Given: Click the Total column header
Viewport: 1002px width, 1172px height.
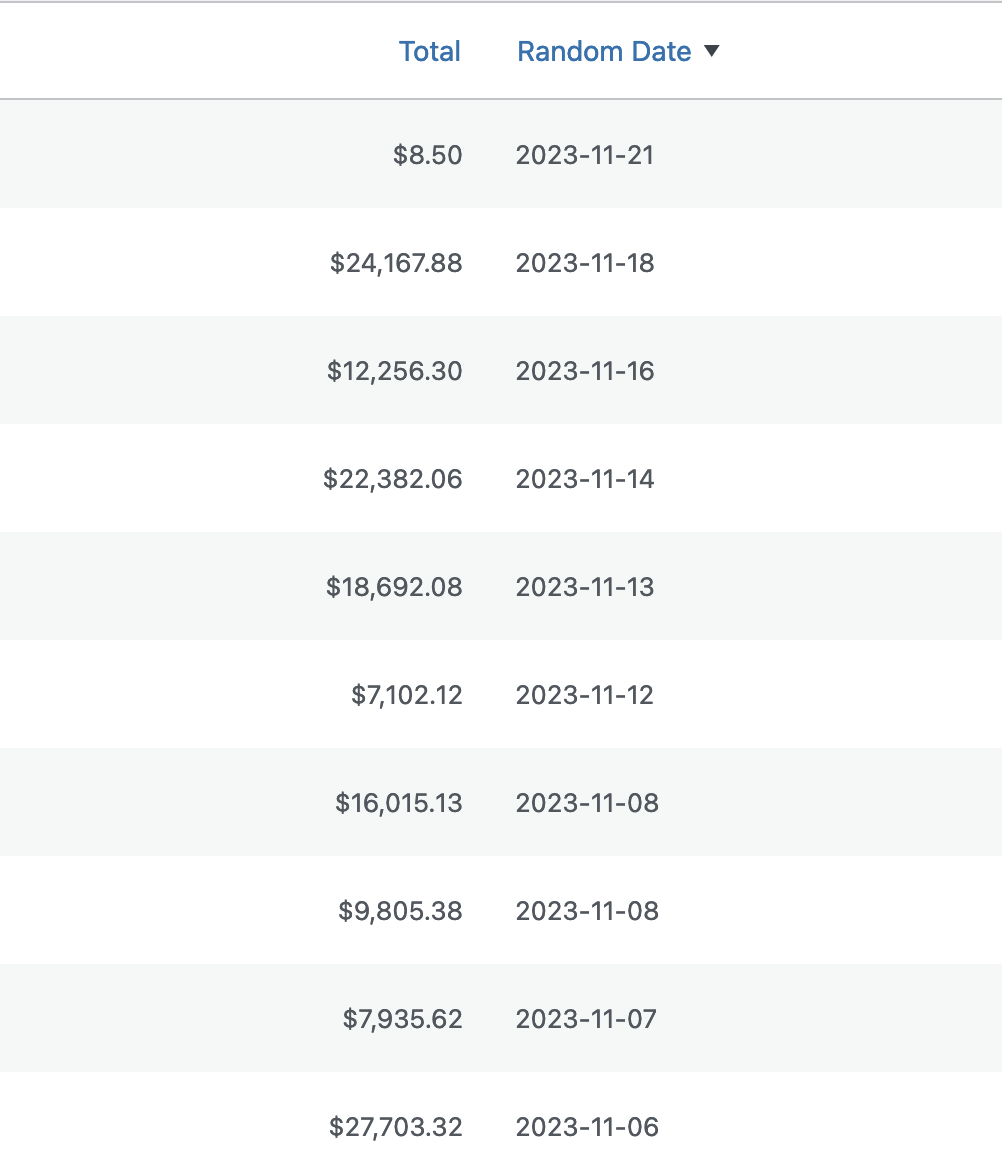Looking at the screenshot, I should coord(429,51).
